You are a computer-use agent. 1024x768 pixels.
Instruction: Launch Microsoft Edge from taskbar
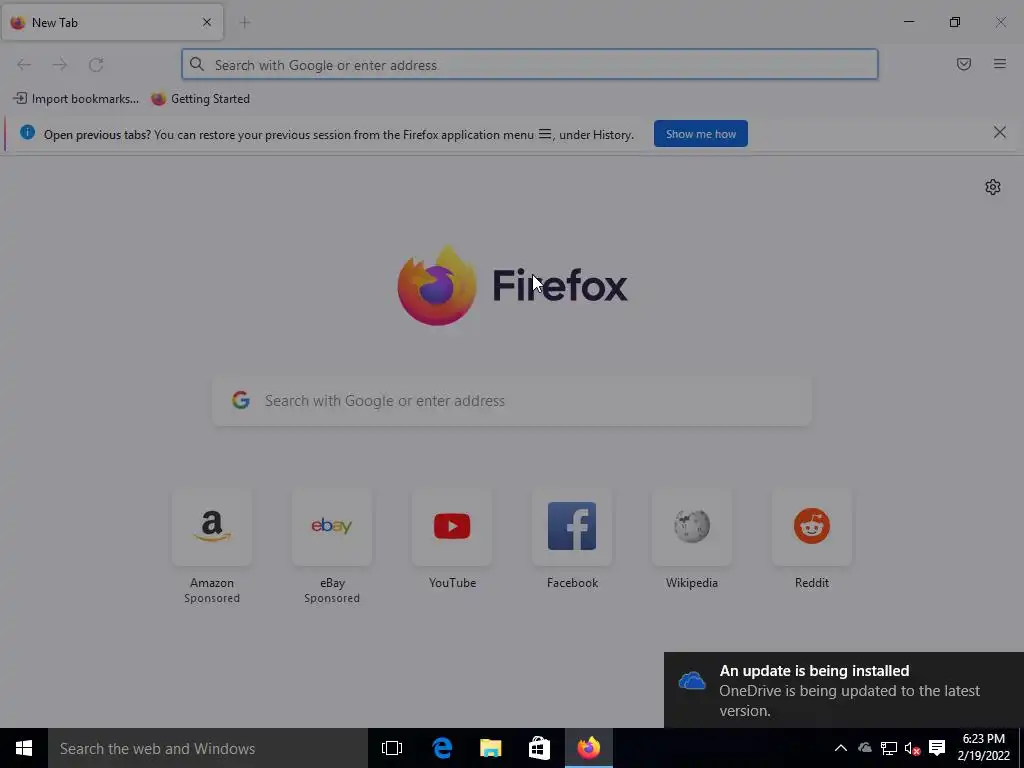click(x=442, y=748)
